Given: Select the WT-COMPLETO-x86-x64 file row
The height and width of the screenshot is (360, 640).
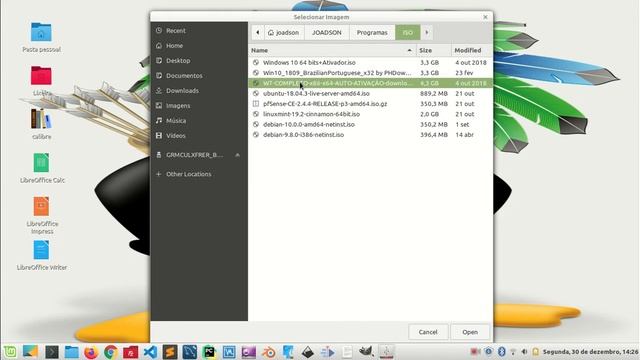Looking at the screenshot, I should pyautogui.click(x=370, y=83).
